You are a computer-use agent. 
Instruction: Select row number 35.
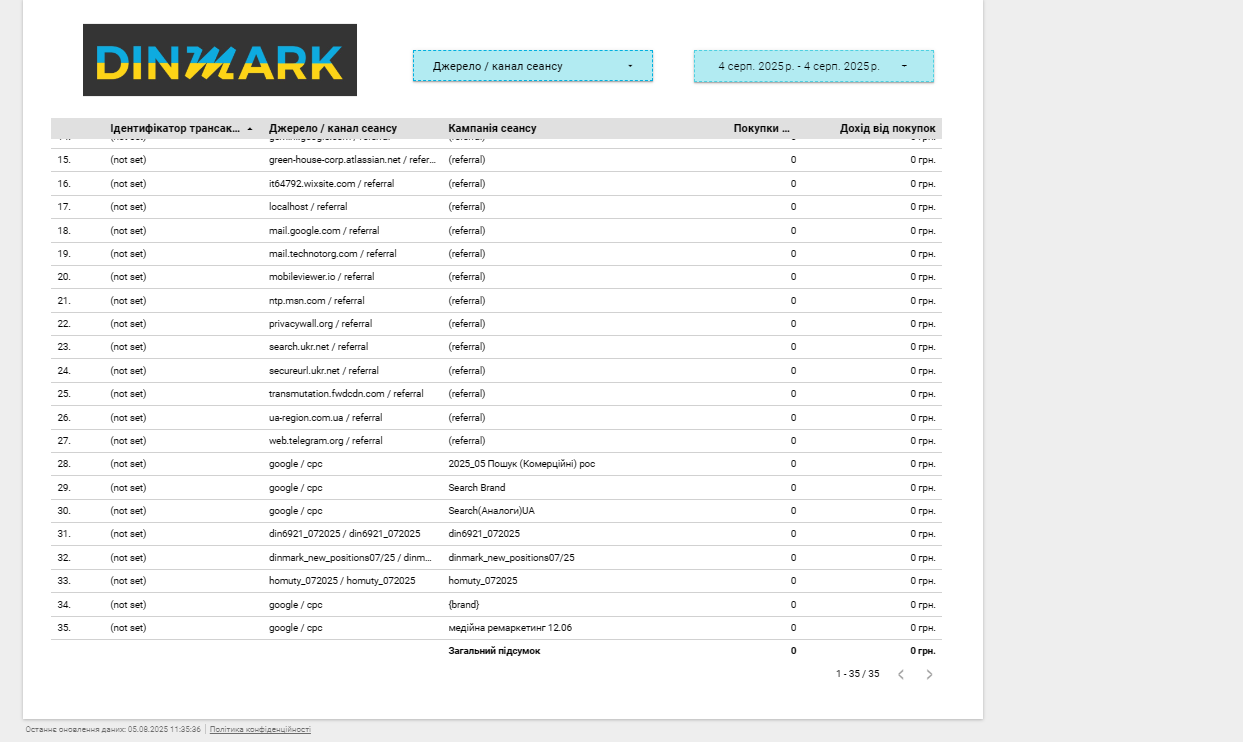pos(64,628)
